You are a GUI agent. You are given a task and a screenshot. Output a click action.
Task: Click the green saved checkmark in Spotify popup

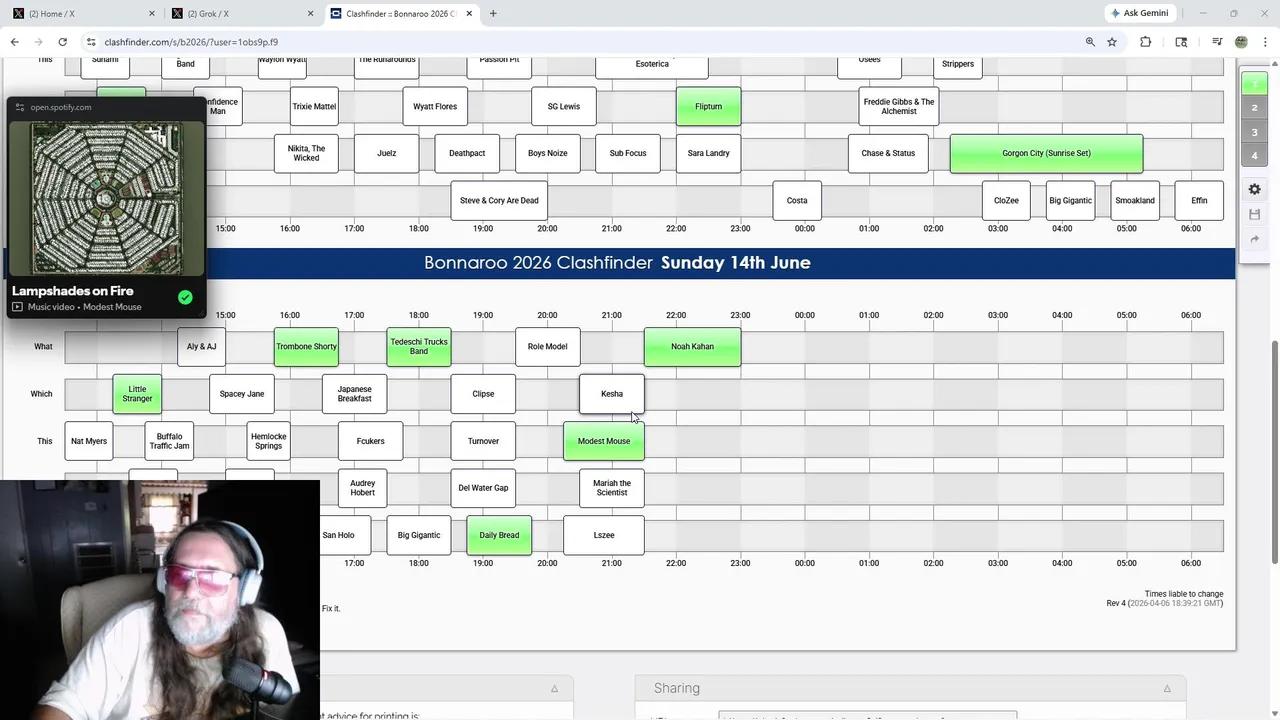pos(185,297)
